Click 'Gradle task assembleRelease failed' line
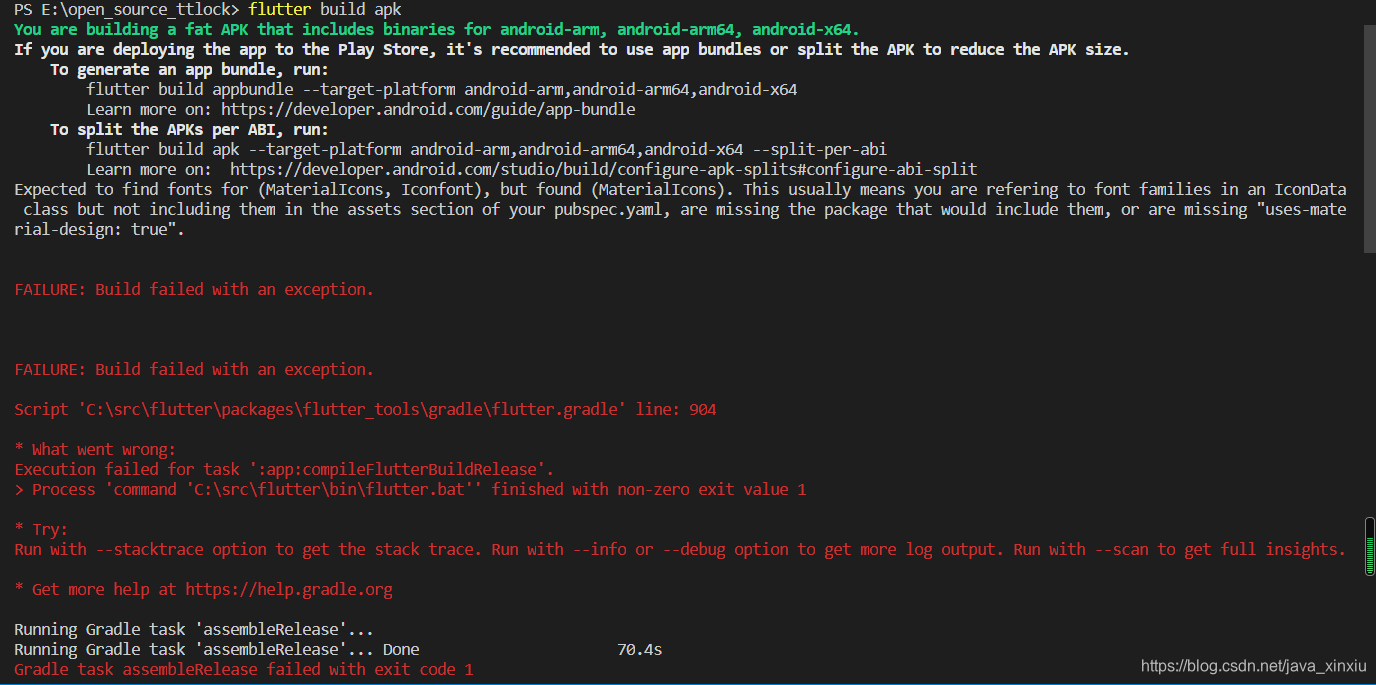 pyautogui.click(x=243, y=669)
